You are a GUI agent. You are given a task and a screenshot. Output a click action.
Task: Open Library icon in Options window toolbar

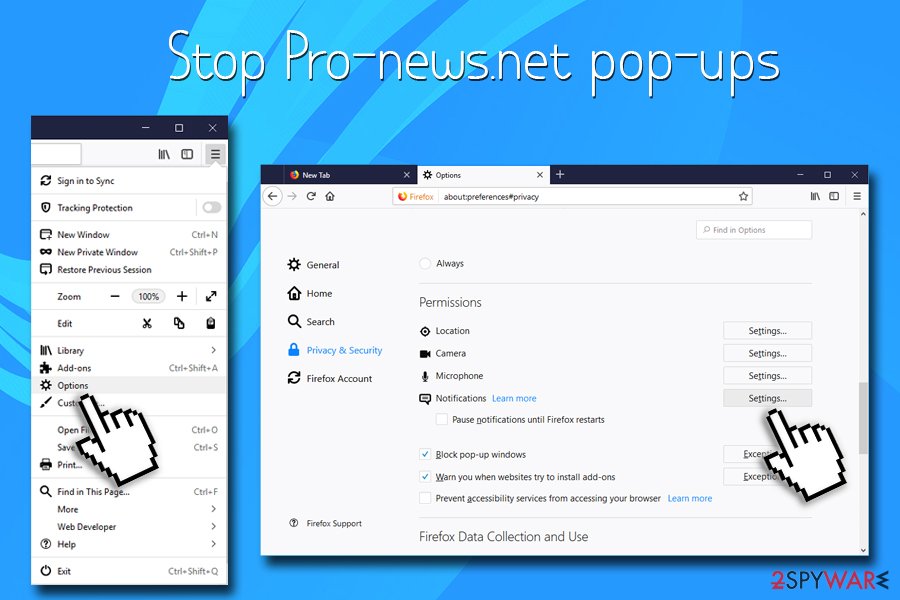(x=815, y=196)
